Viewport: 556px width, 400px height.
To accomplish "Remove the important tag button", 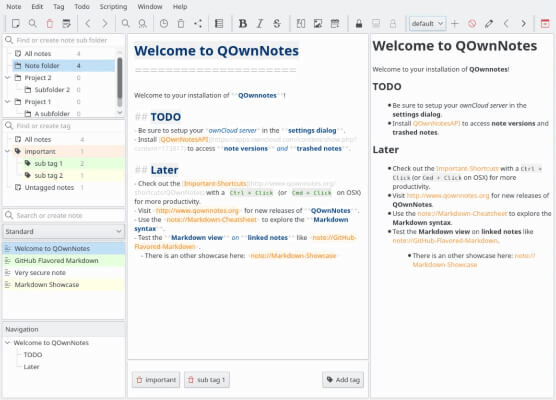I will [156, 380].
